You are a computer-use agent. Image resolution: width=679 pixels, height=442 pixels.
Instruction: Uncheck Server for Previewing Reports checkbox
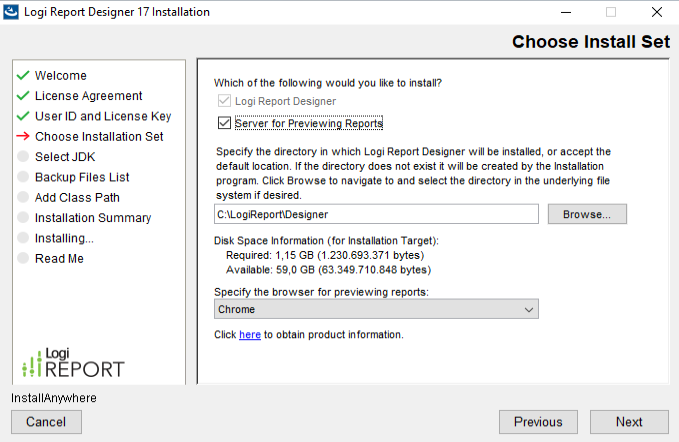[x=223, y=124]
